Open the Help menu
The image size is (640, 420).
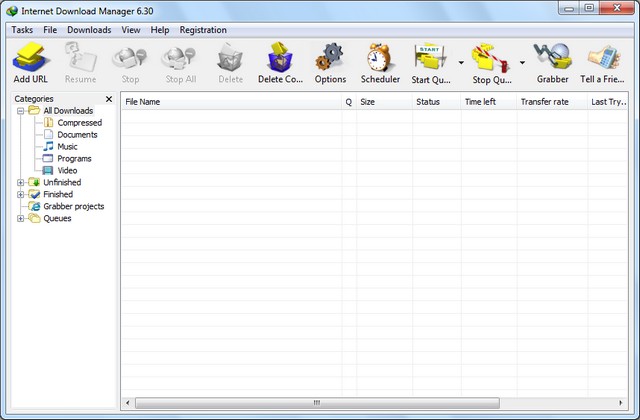click(x=160, y=30)
